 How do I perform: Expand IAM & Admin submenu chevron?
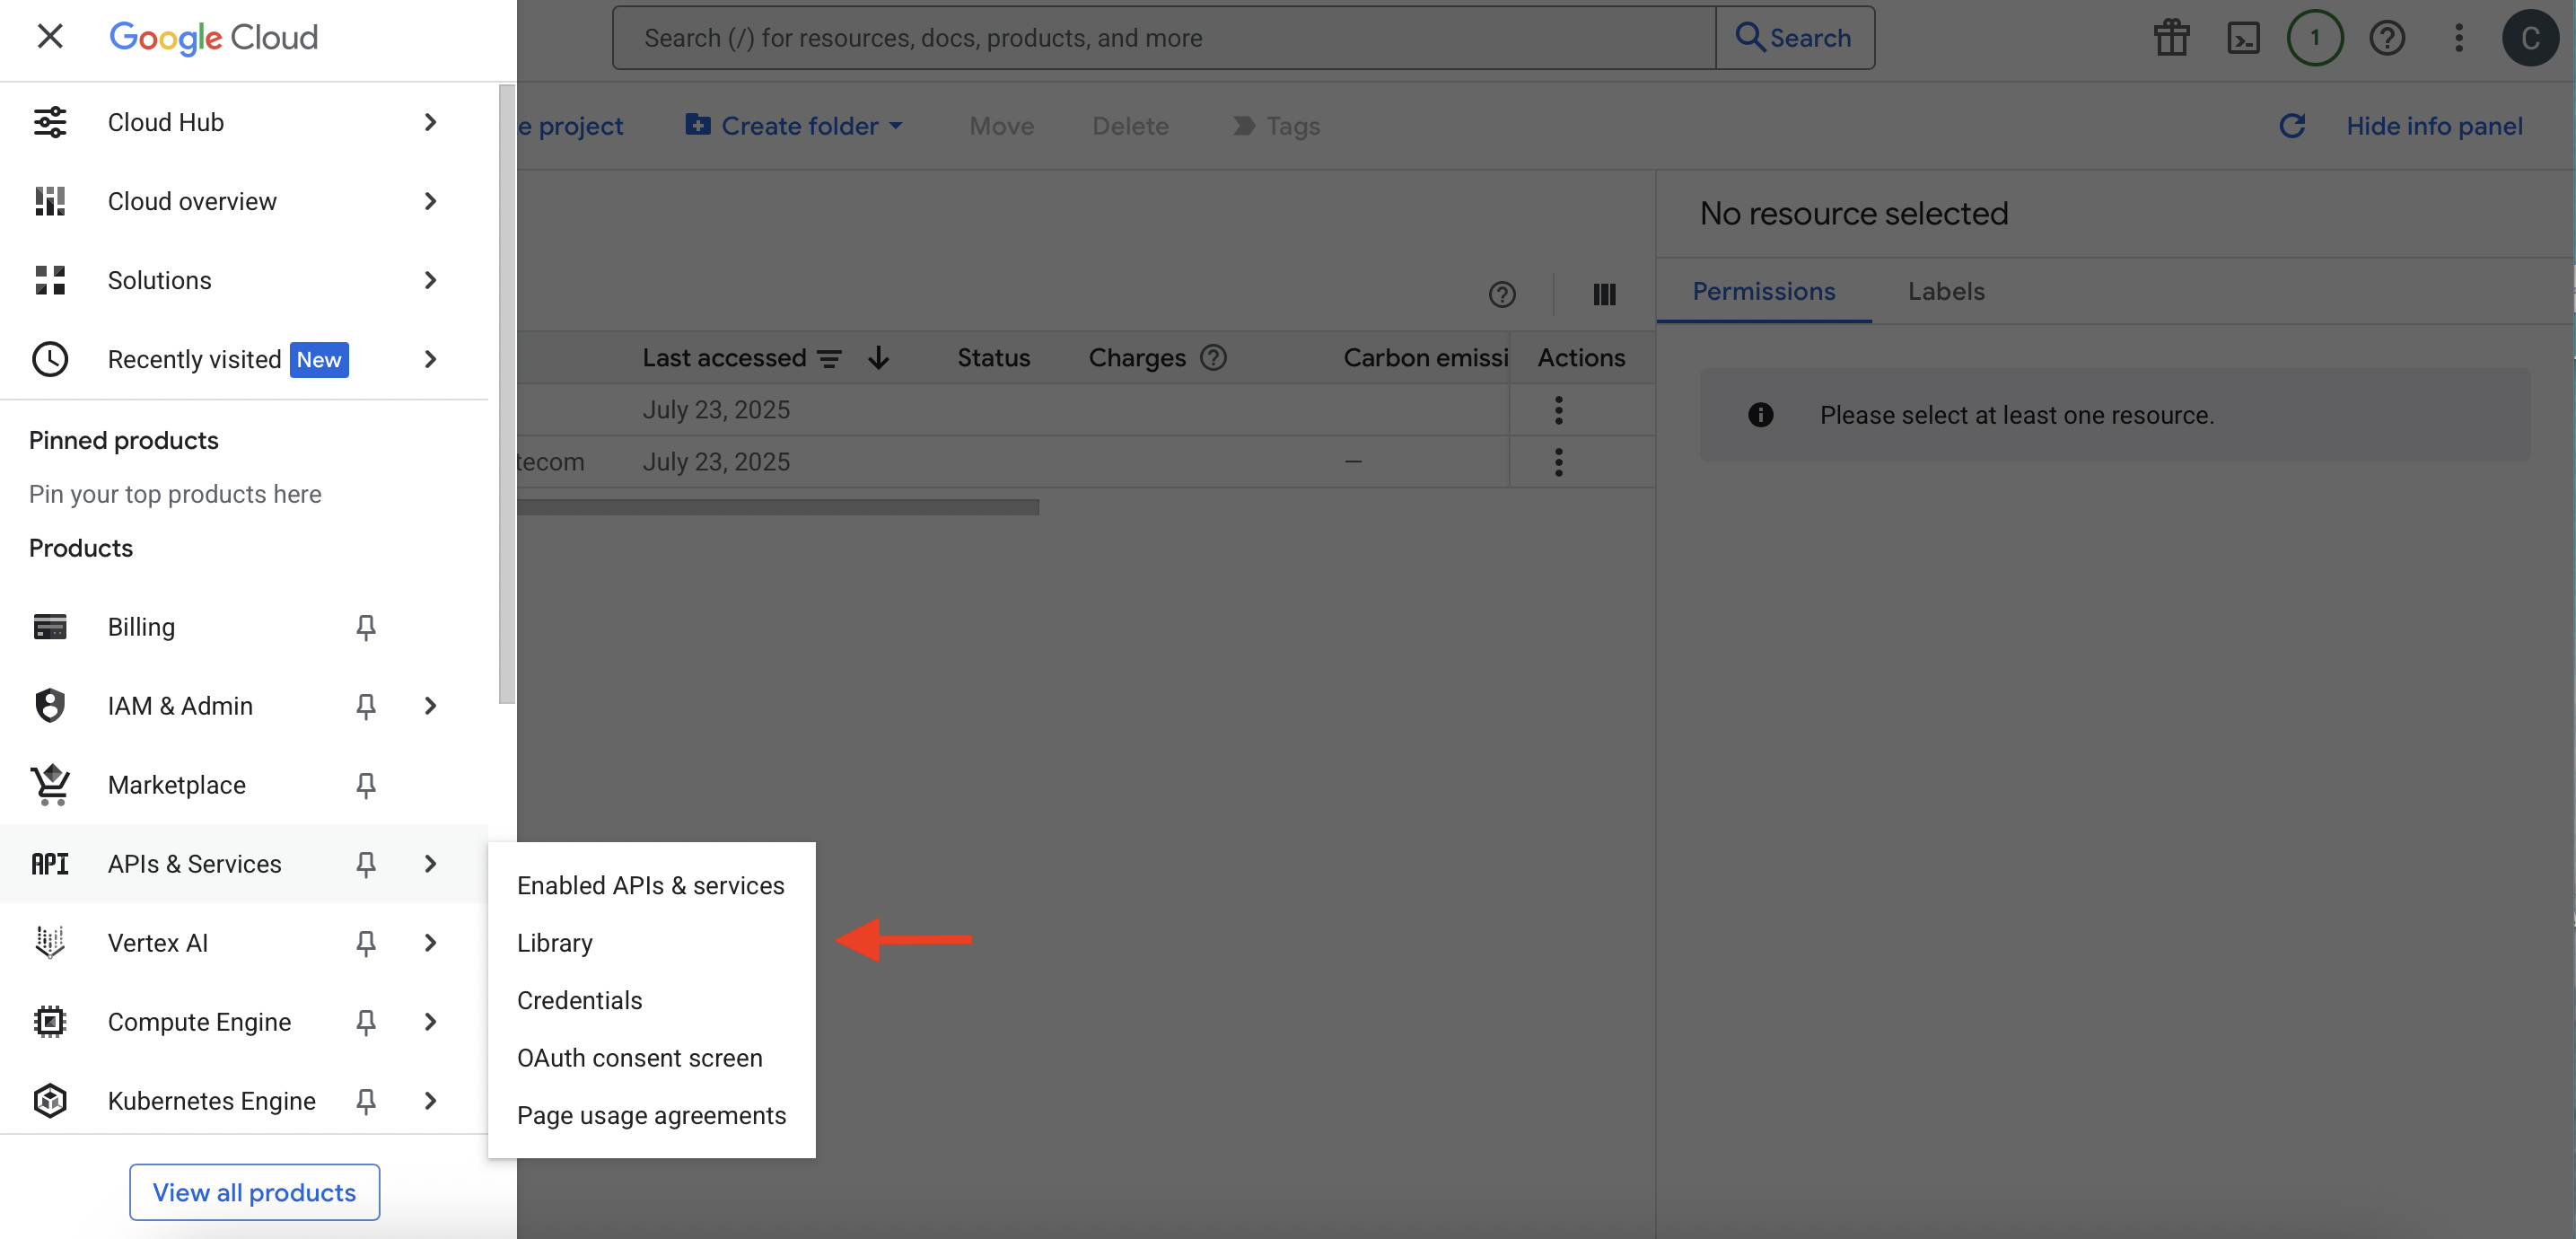coord(431,706)
